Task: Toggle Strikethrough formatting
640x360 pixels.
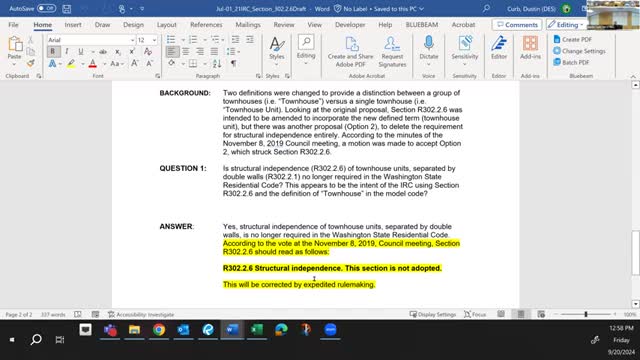Action: tap(103, 51)
